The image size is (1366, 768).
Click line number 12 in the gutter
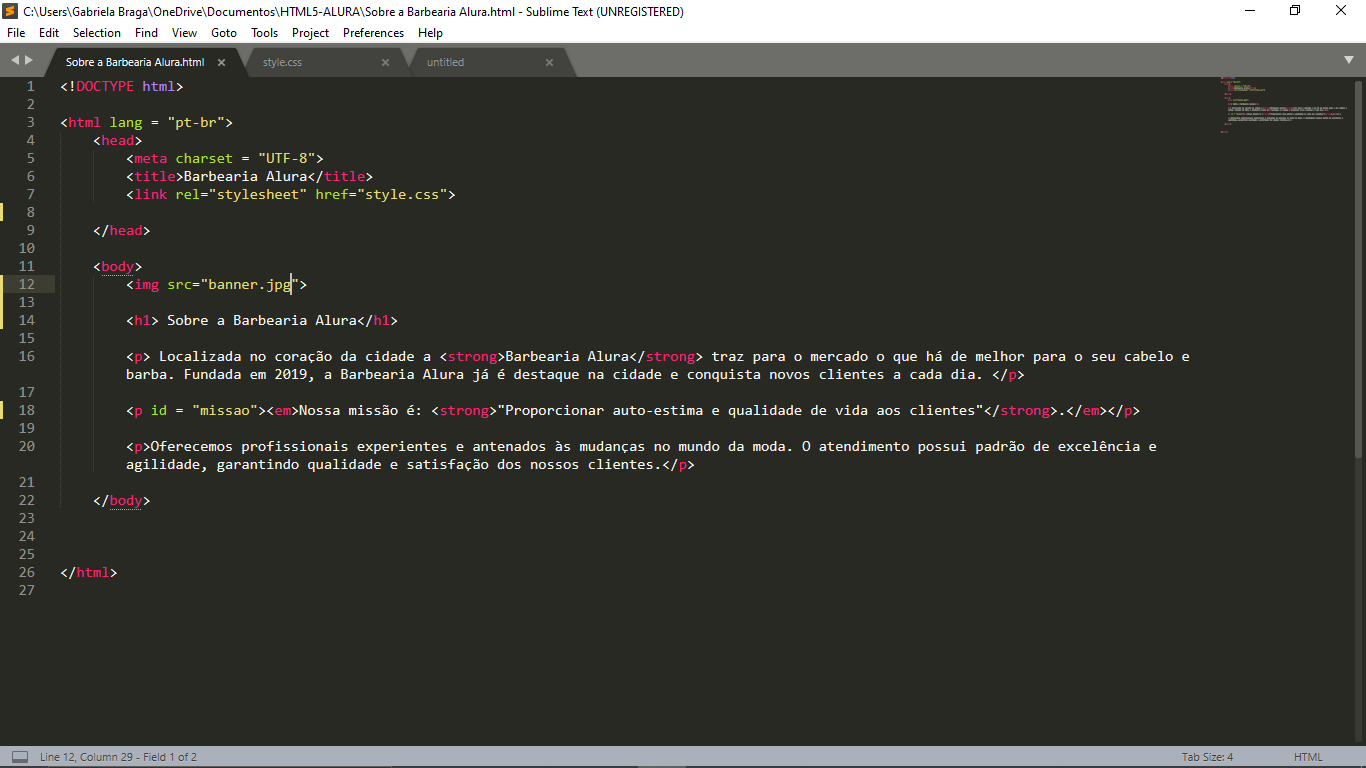click(26, 284)
